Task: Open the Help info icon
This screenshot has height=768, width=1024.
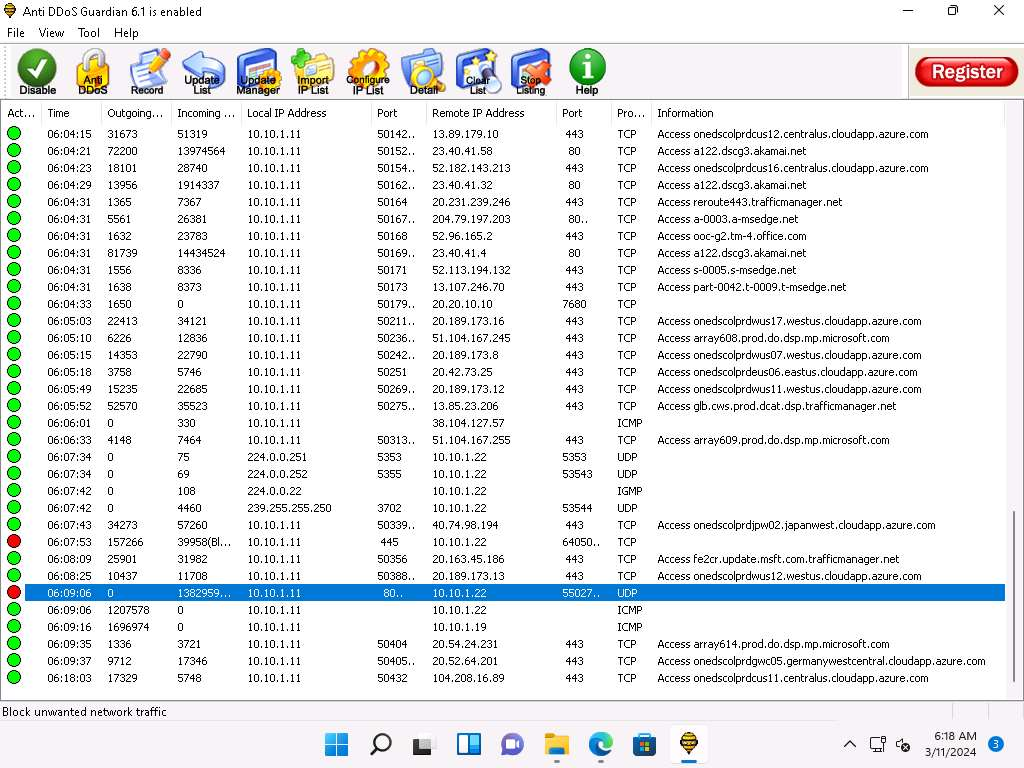Action: (587, 72)
